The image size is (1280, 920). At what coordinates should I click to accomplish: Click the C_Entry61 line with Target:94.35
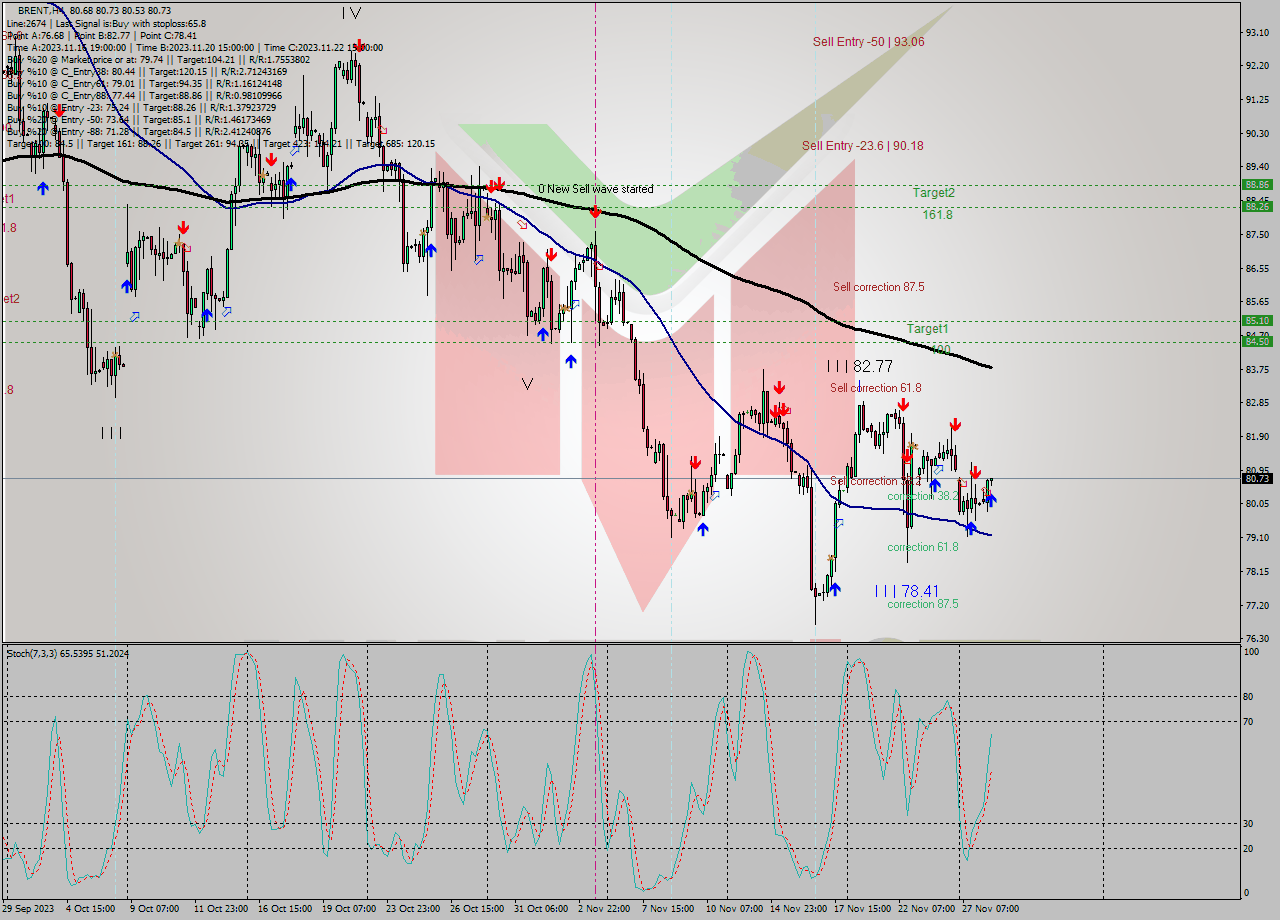pos(147,83)
